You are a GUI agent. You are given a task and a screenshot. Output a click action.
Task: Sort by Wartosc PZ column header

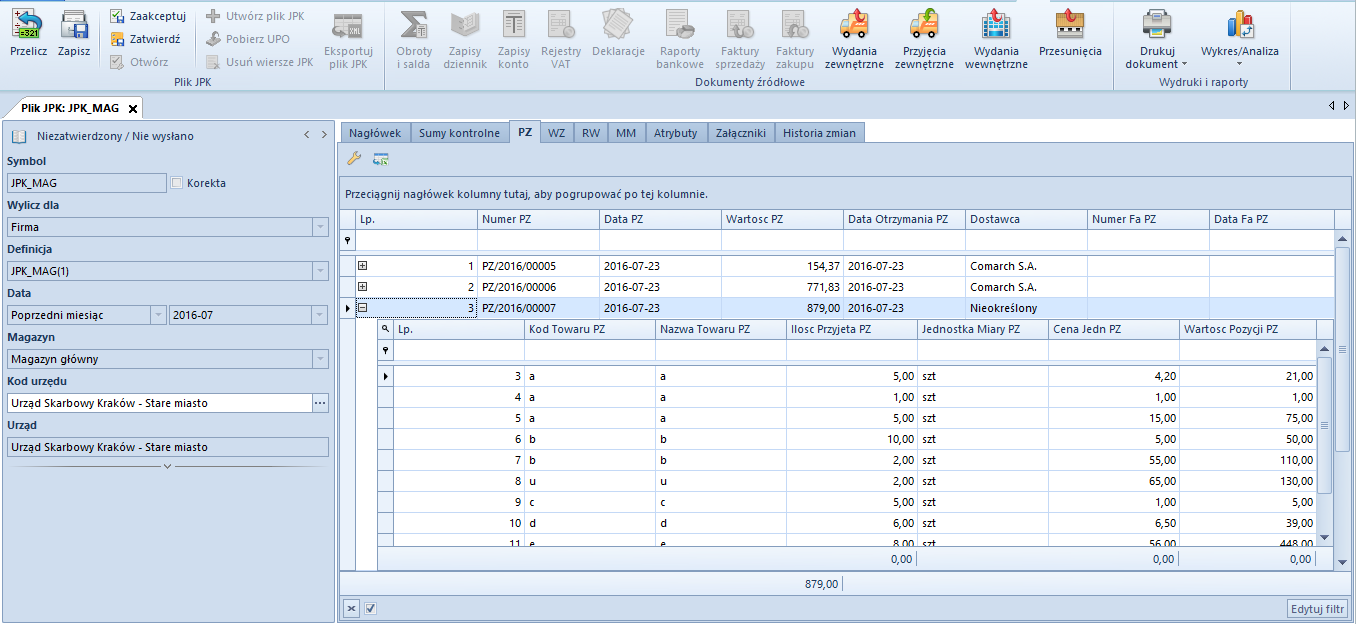tap(782, 219)
